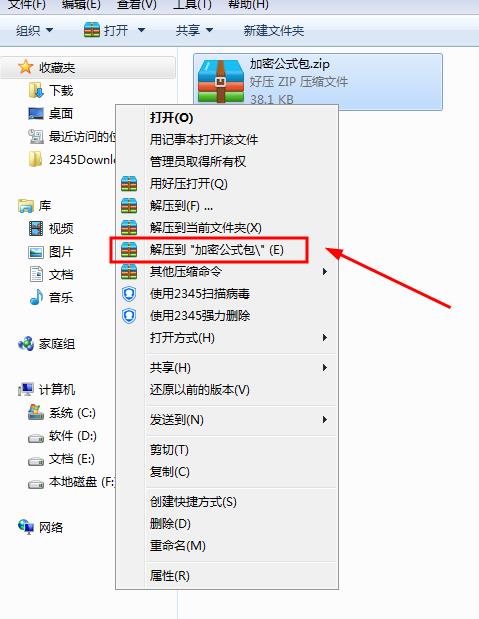Select 解压到 "加密公式包\" (E) menu entry
Screen dimensions: 479x619
click(x=227, y=249)
